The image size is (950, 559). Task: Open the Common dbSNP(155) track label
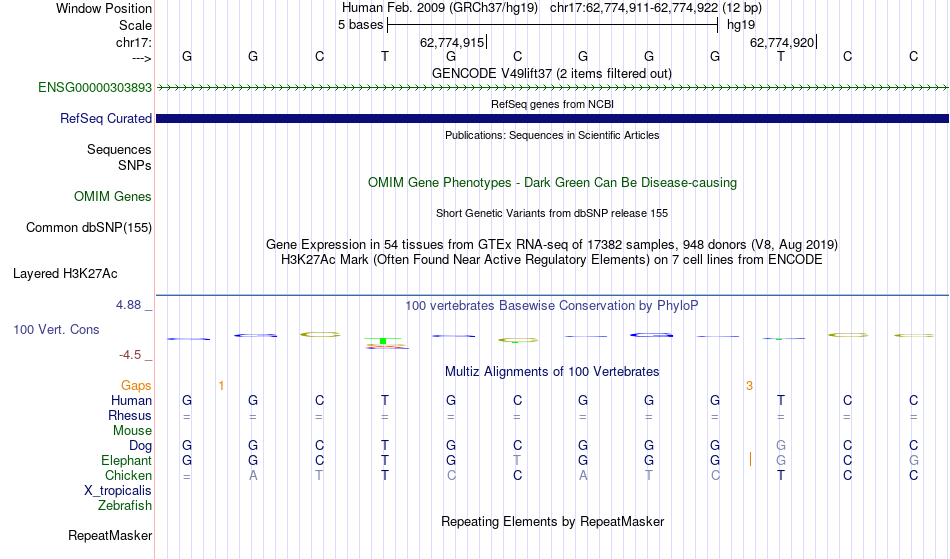click(x=88, y=228)
